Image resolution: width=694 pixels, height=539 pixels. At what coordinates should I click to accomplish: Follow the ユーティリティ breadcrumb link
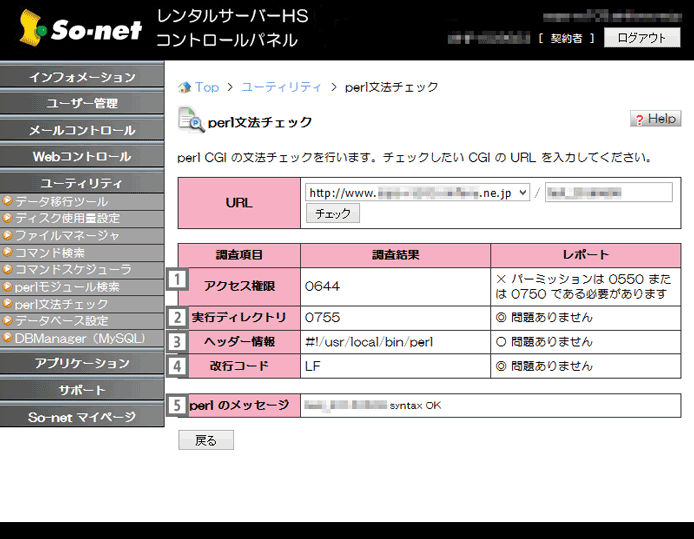click(281, 87)
